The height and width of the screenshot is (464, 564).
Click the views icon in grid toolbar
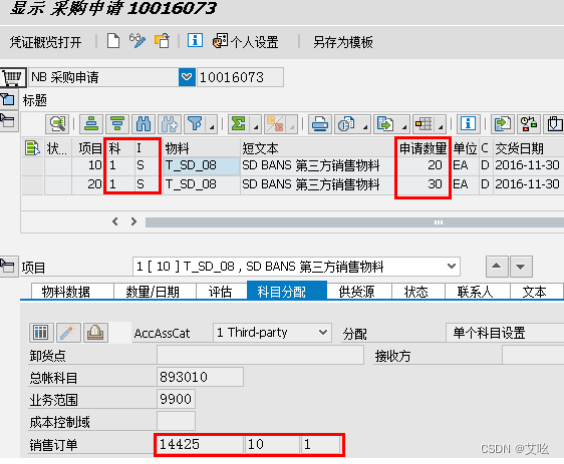click(347, 124)
